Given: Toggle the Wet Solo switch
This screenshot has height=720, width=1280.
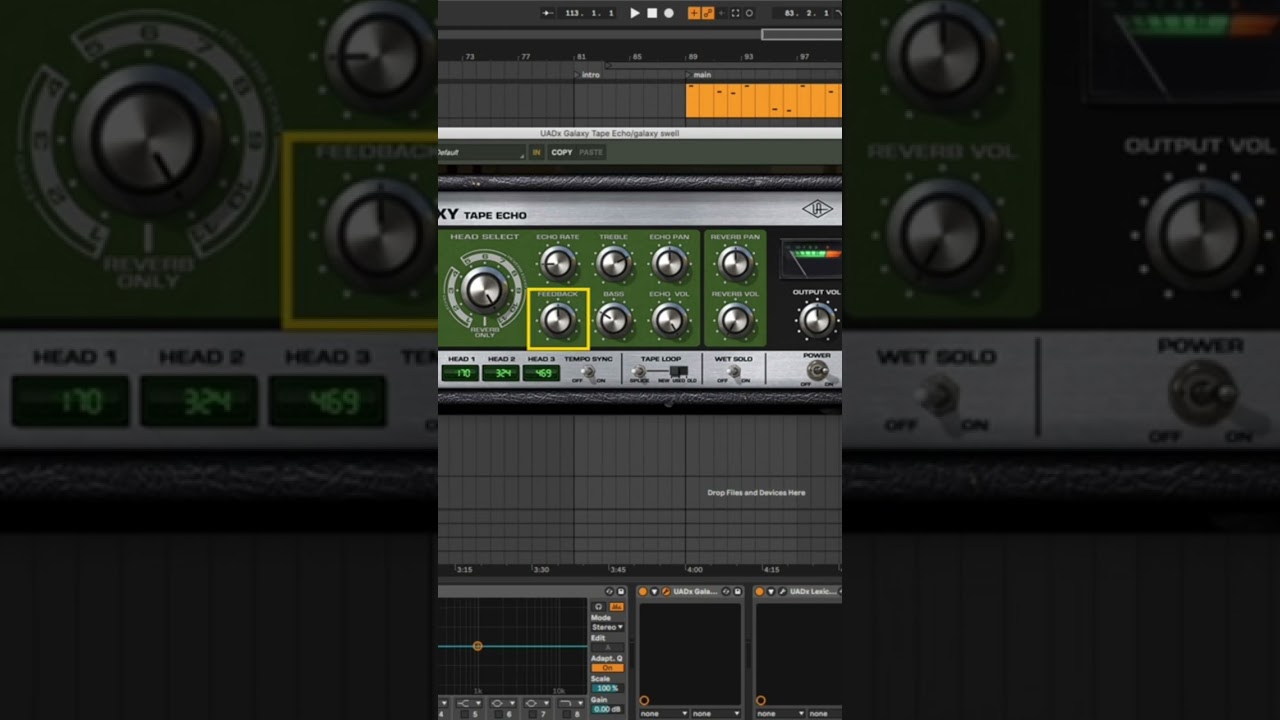Looking at the screenshot, I should [733, 373].
